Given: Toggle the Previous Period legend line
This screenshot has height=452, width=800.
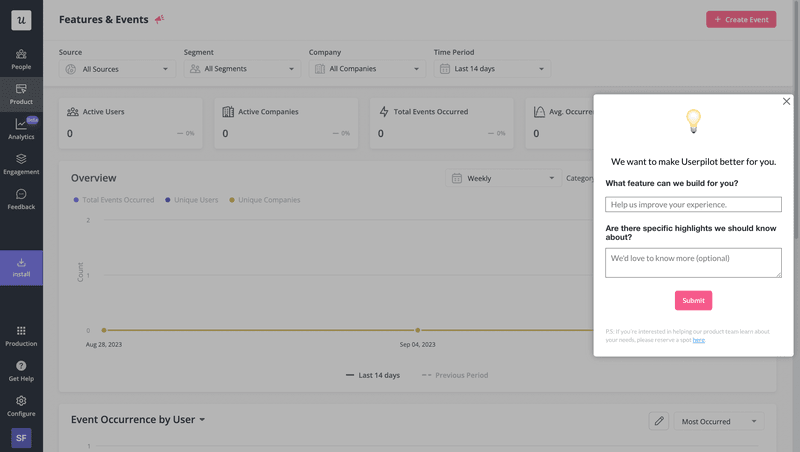Looking at the screenshot, I should (x=455, y=375).
